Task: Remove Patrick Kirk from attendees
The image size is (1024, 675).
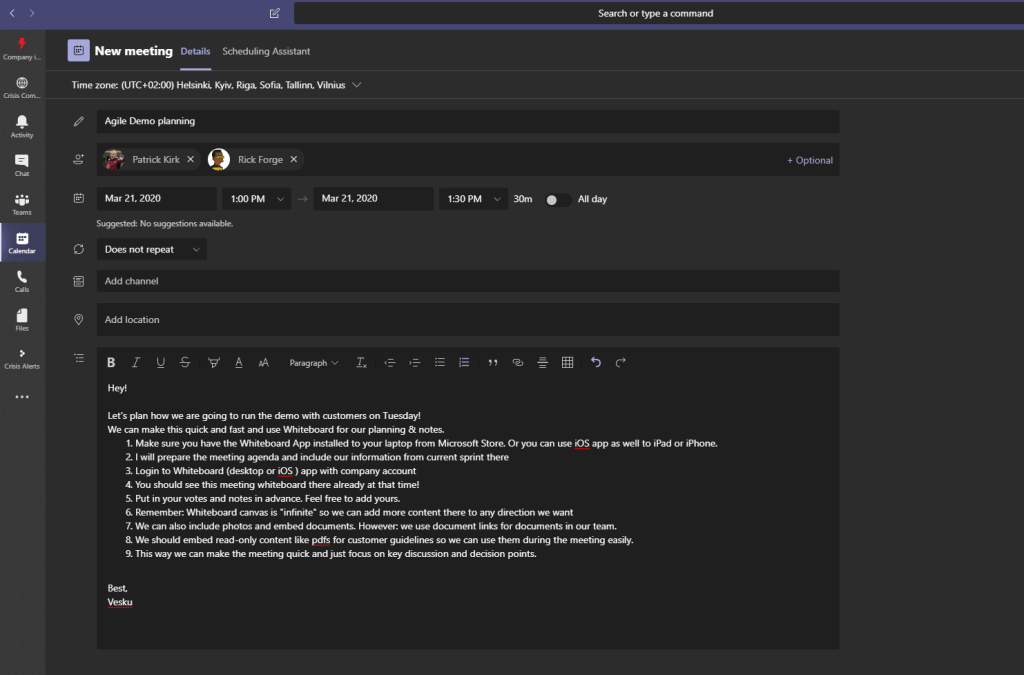Action: (191, 159)
